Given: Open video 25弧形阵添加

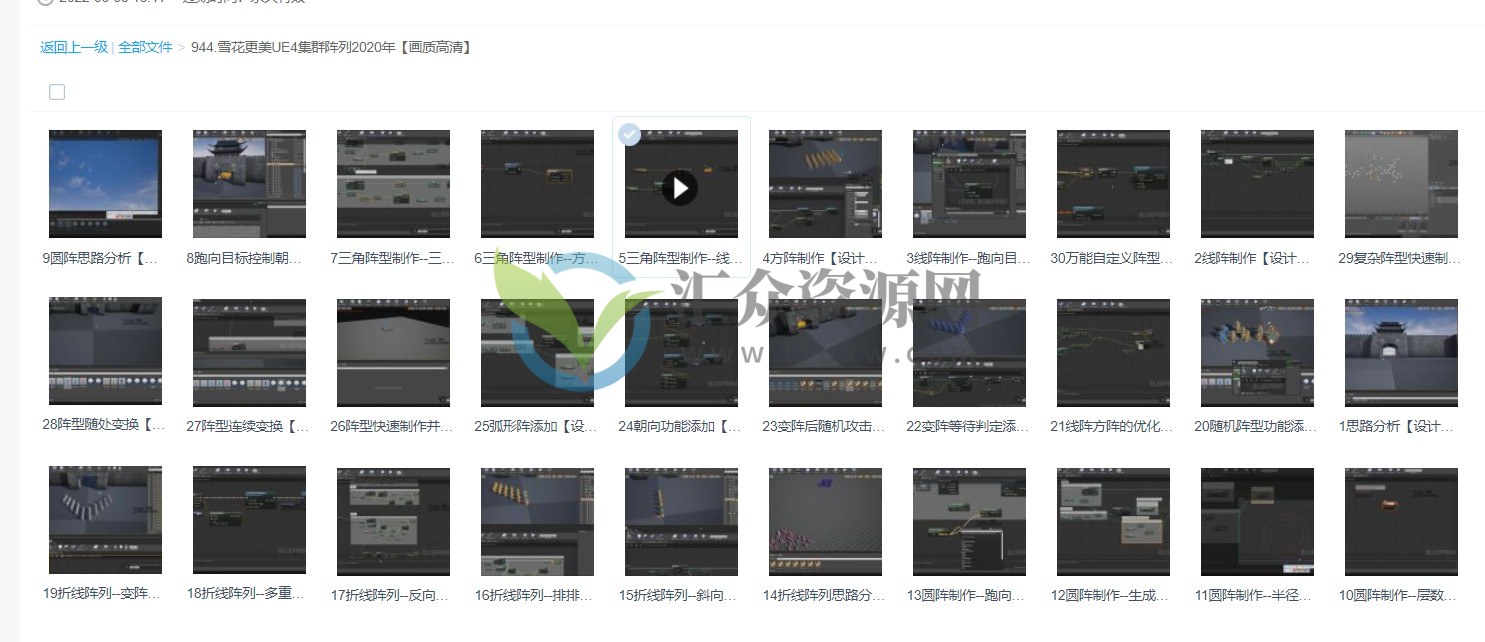Looking at the screenshot, I should (537, 352).
